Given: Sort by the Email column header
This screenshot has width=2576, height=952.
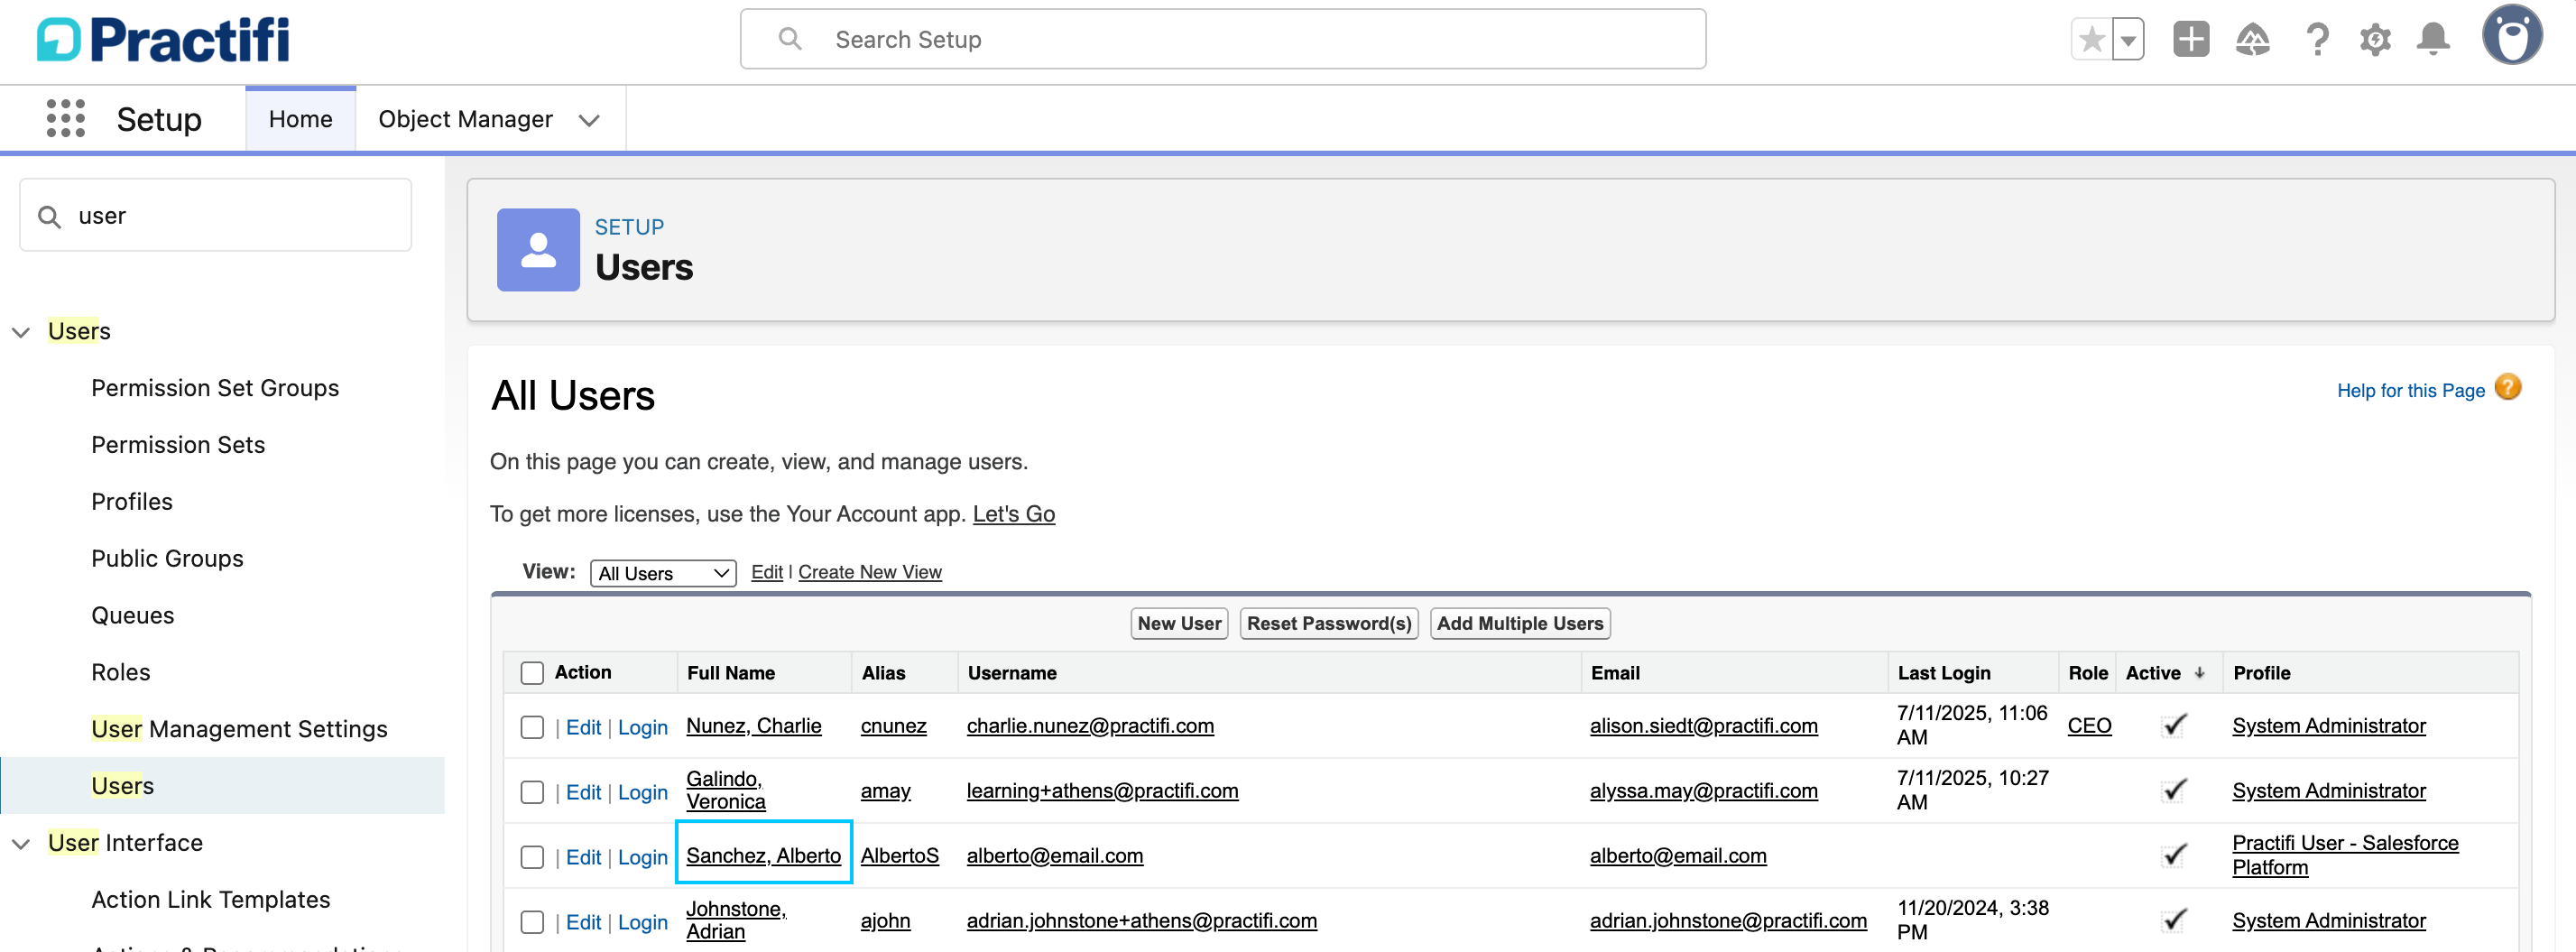Looking at the screenshot, I should 1615,673.
